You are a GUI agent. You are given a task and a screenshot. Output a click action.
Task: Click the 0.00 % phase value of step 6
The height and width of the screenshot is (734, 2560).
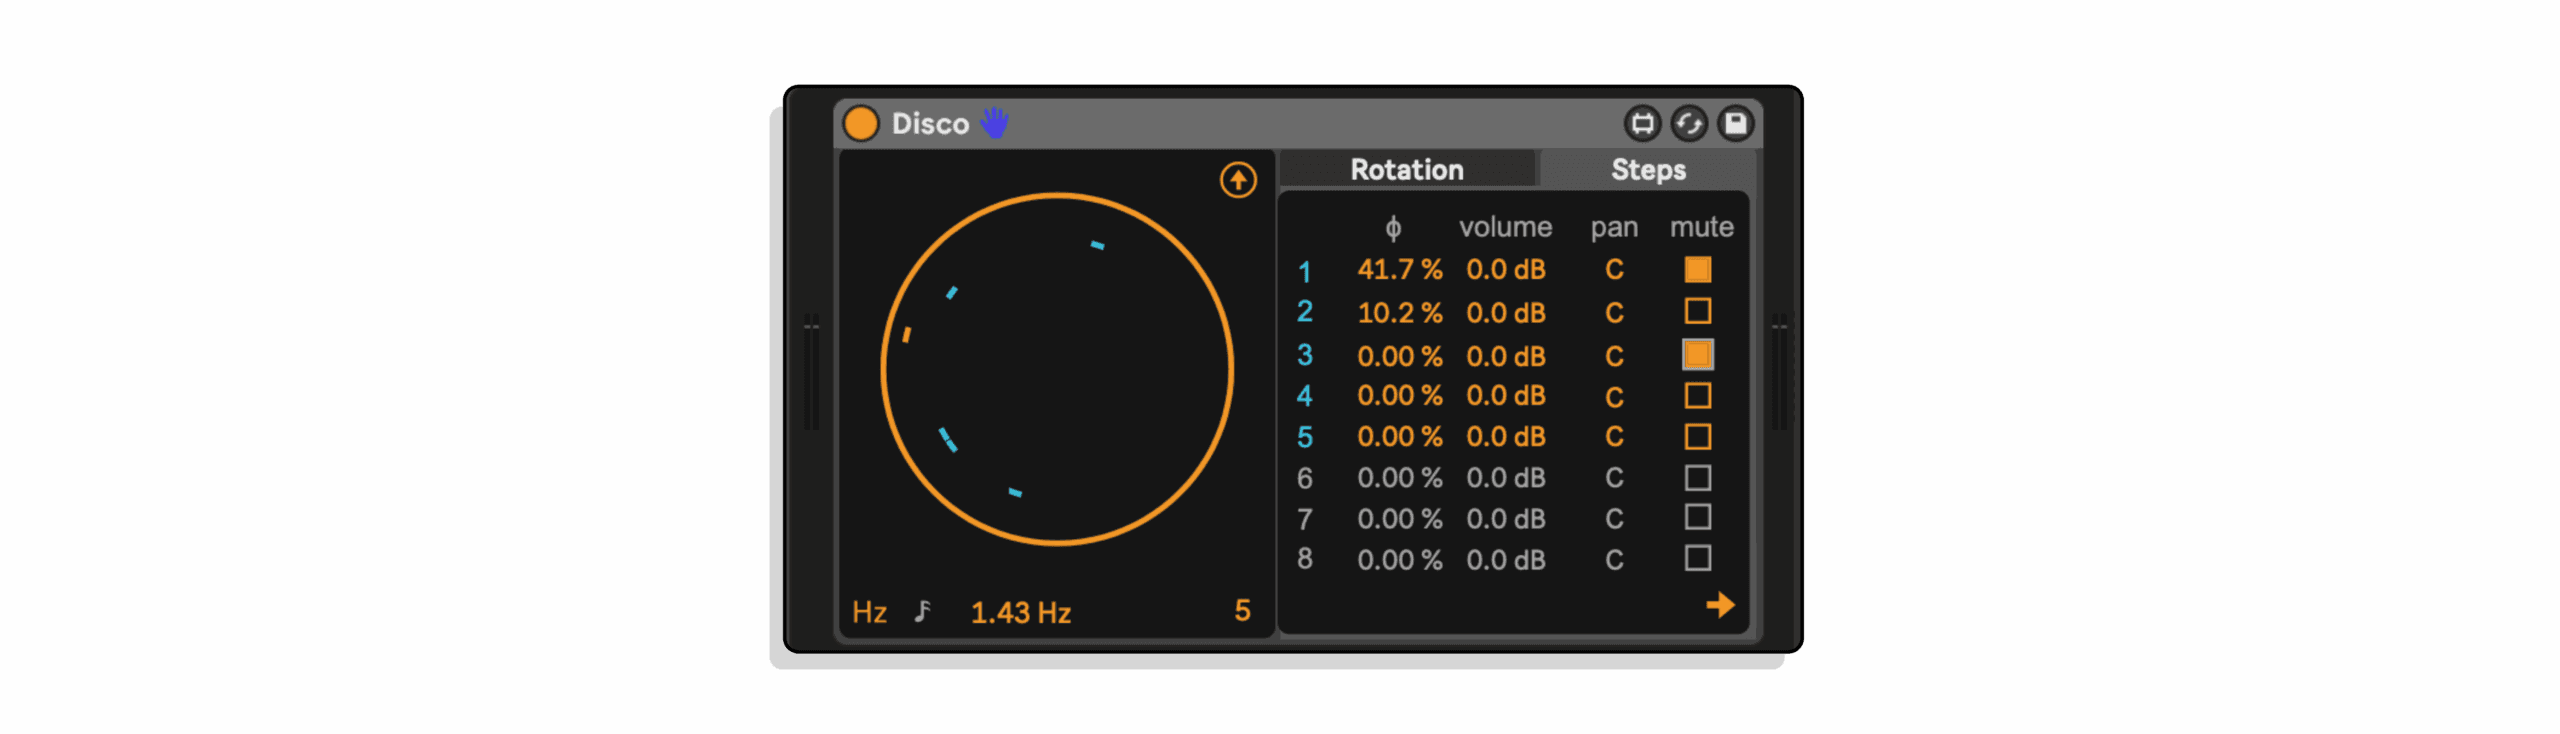click(1399, 477)
